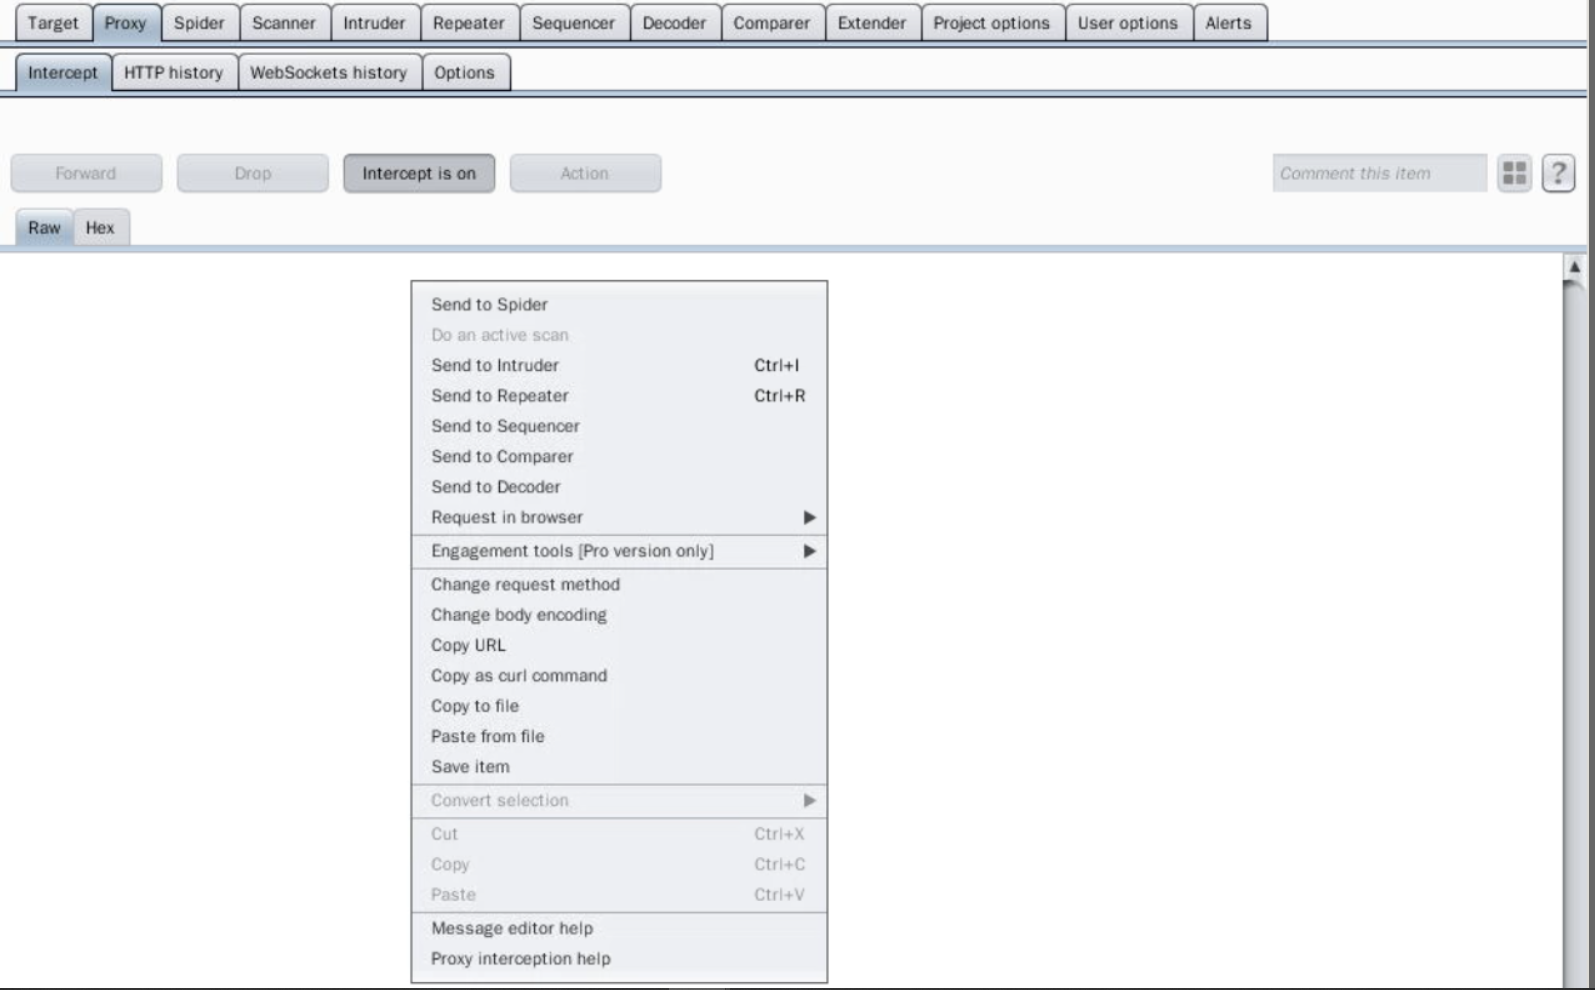Expand the Request in browser submenu arrow
The height and width of the screenshot is (990, 1595).
tap(809, 517)
